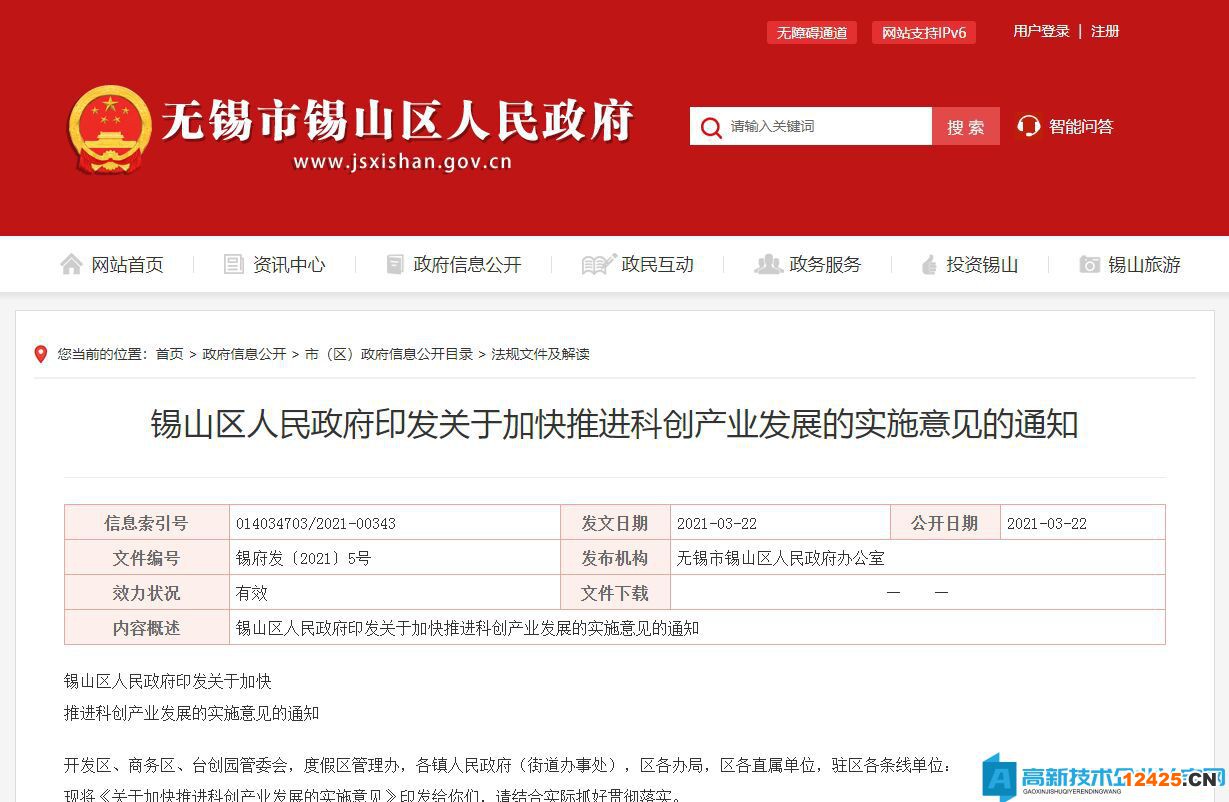Select 法规文件及解读 in the breadcrumb
This screenshot has width=1229, height=802.
point(540,354)
